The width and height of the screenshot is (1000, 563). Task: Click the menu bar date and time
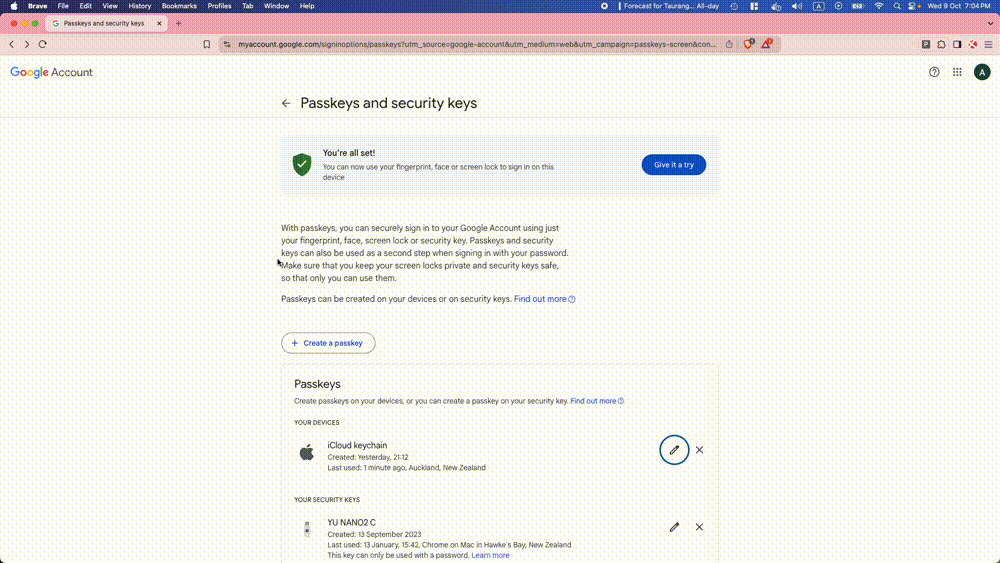click(x=959, y=6)
